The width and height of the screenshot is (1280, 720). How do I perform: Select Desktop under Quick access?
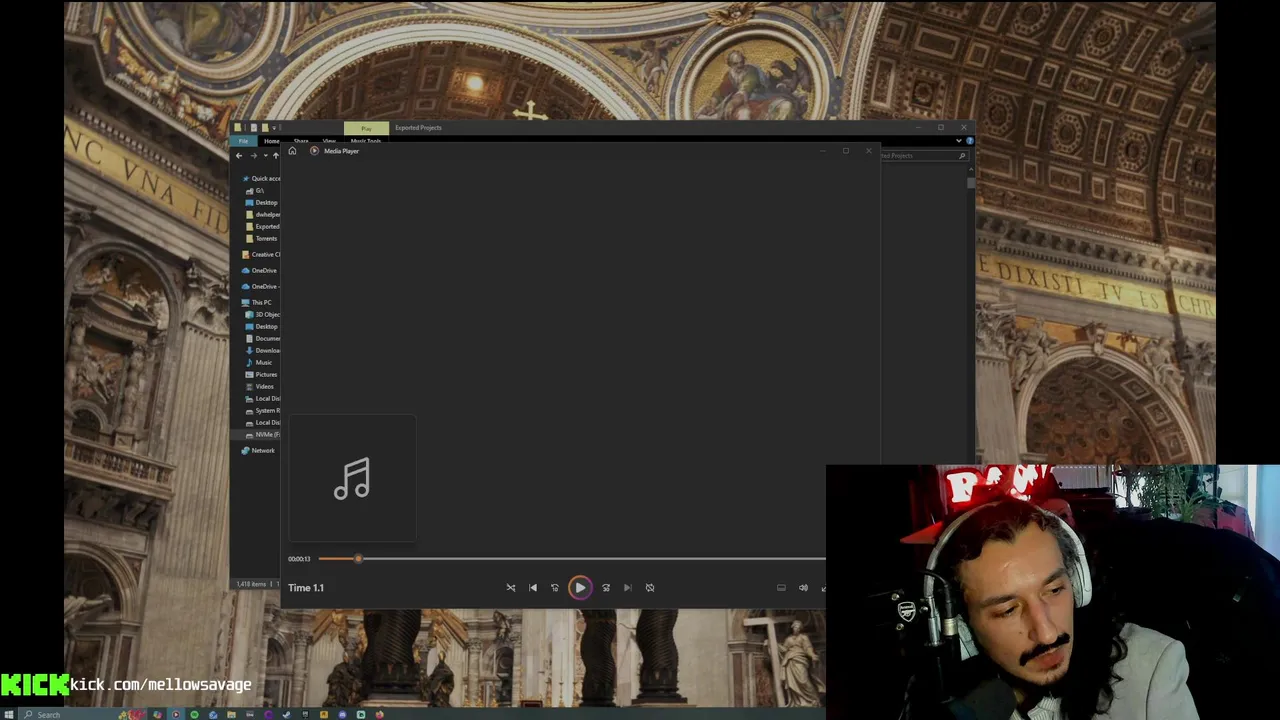point(262,203)
